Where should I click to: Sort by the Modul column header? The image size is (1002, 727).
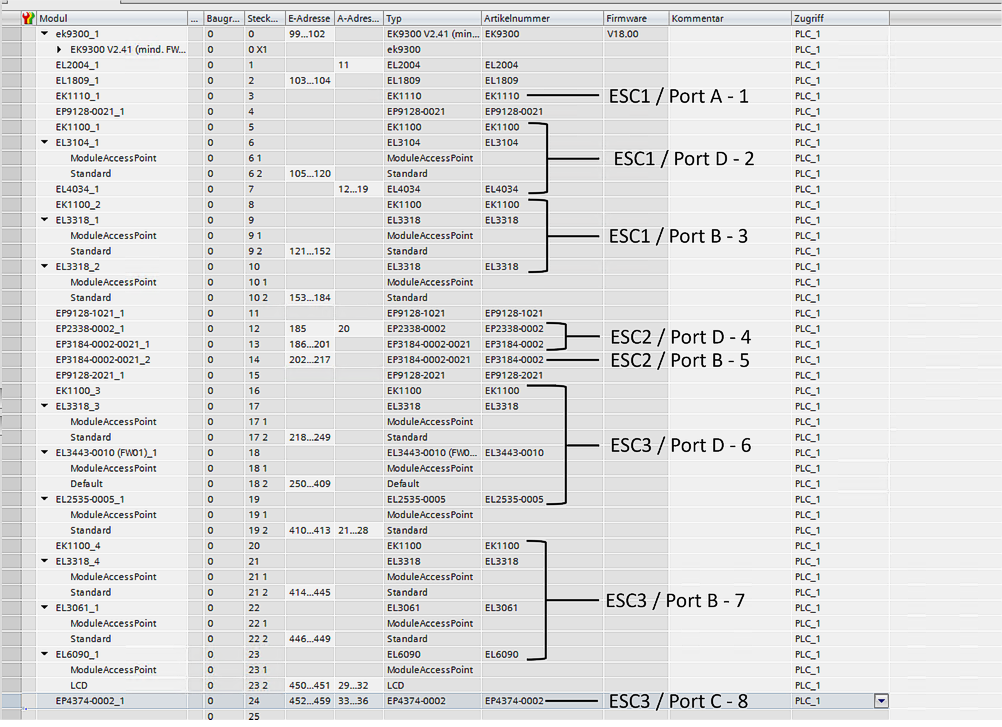click(x=112, y=19)
